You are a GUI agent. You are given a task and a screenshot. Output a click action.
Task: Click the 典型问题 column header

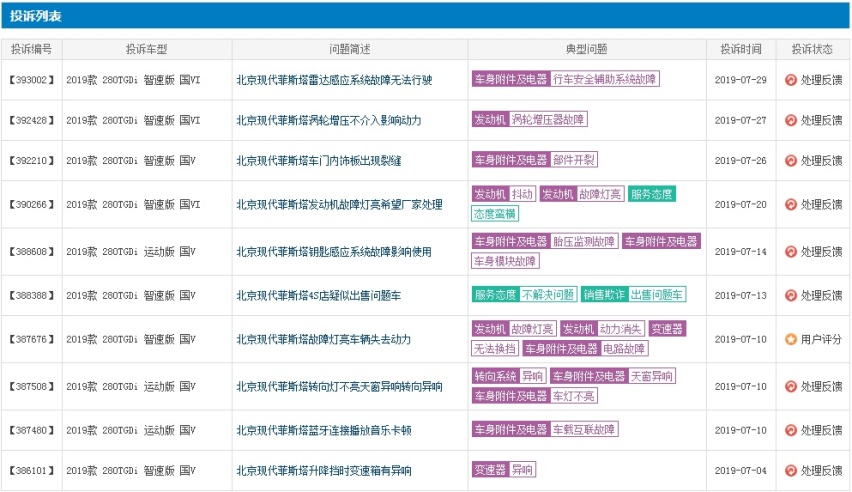click(586, 49)
